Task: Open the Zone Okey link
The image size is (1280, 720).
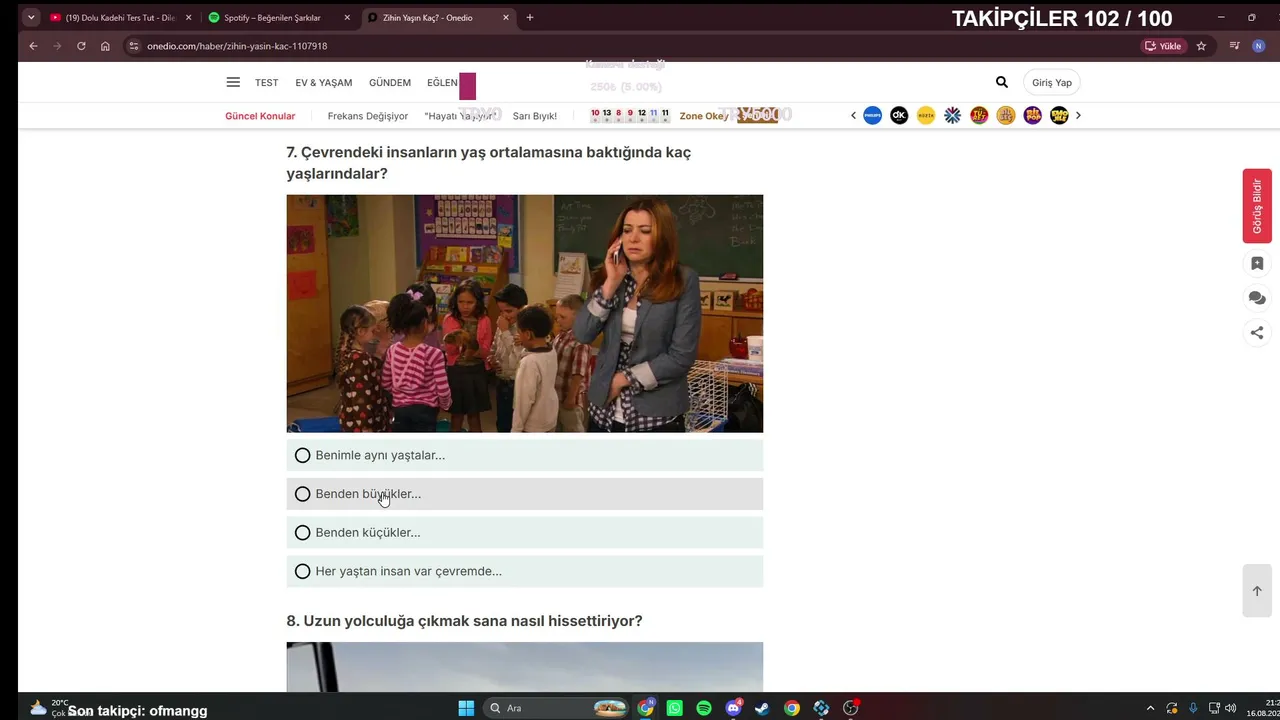Action: [704, 116]
